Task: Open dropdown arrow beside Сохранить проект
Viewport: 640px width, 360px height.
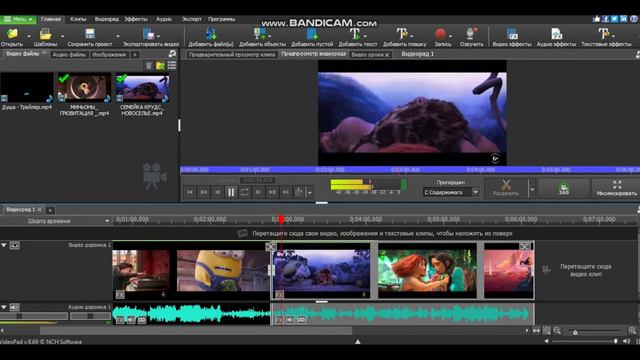Action: (x=118, y=36)
